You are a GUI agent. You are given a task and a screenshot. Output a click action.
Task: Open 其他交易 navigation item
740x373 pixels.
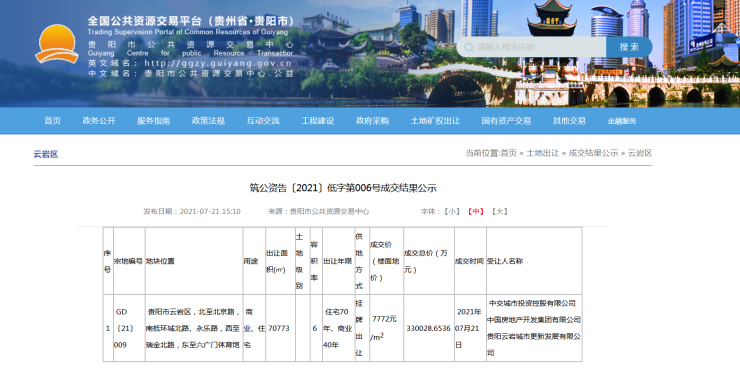569,121
